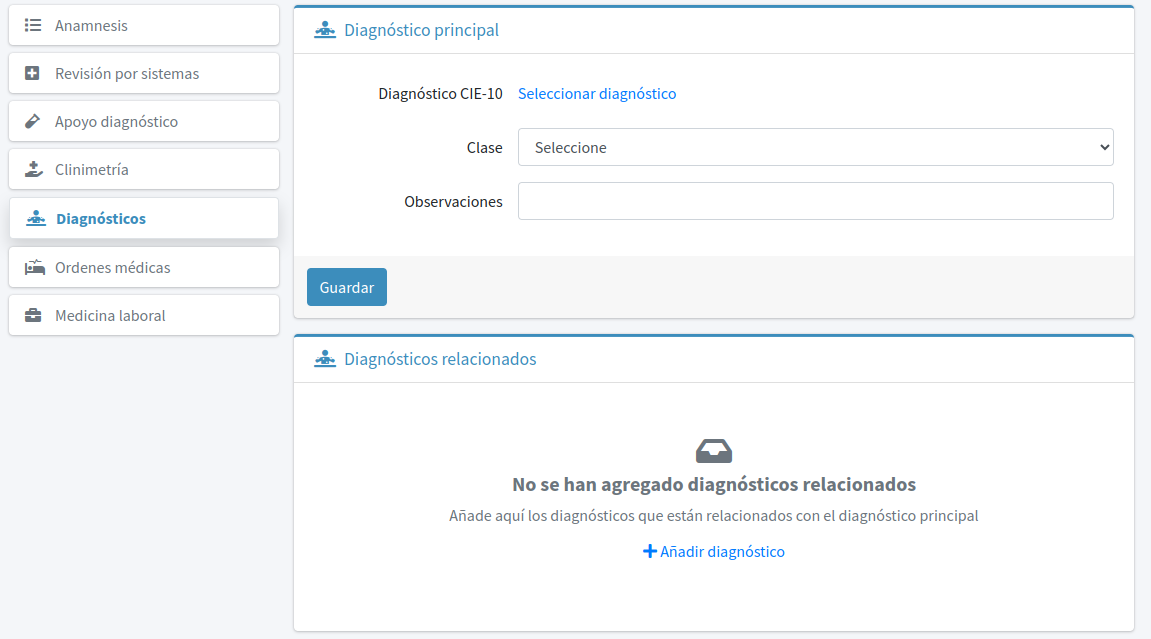This screenshot has width=1151, height=639.
Task: Click the medical briefcase icon for Medicina laboral
Action: click(x=33, y=315)
